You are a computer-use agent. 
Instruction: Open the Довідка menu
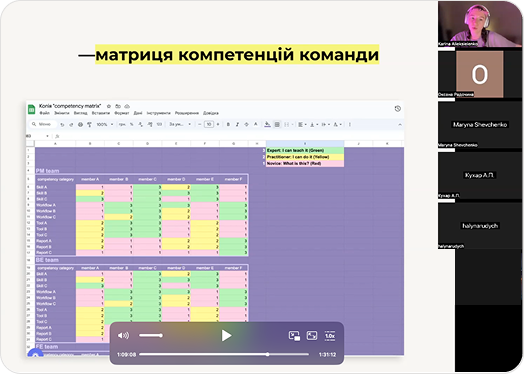[x=211, y=113]
